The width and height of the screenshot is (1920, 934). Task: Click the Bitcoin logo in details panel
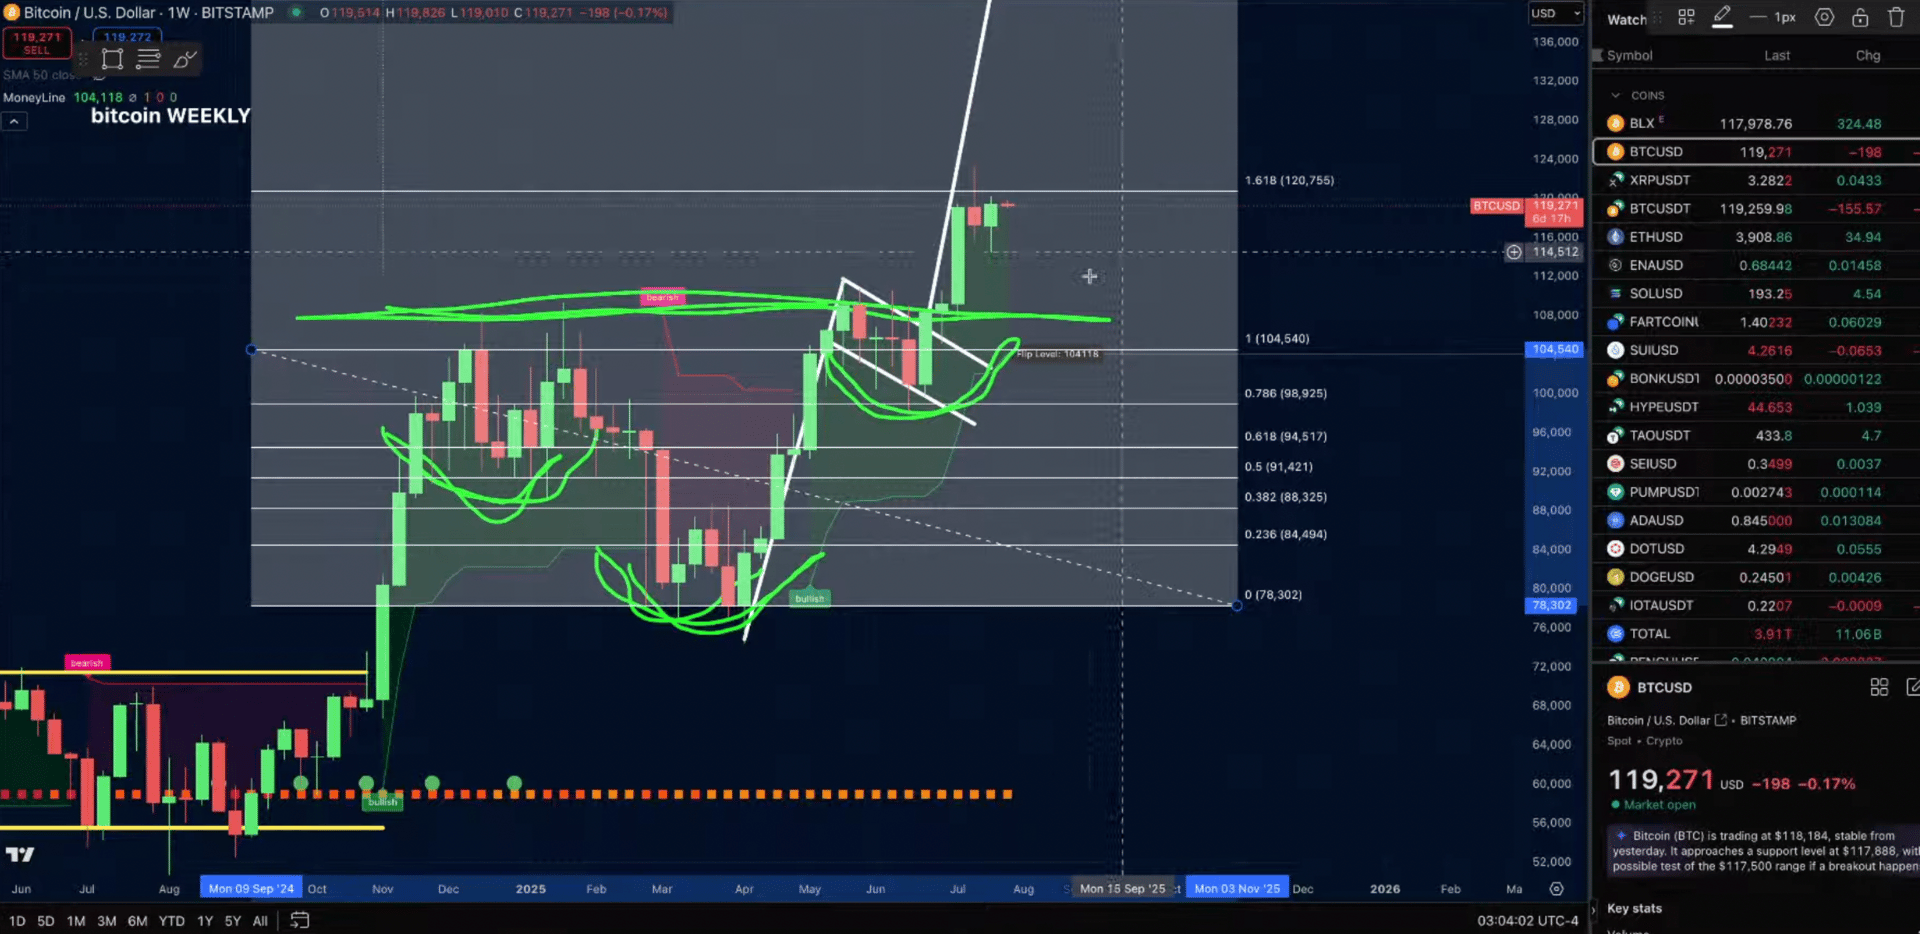pyautogui.click(x=1618, y=687)
